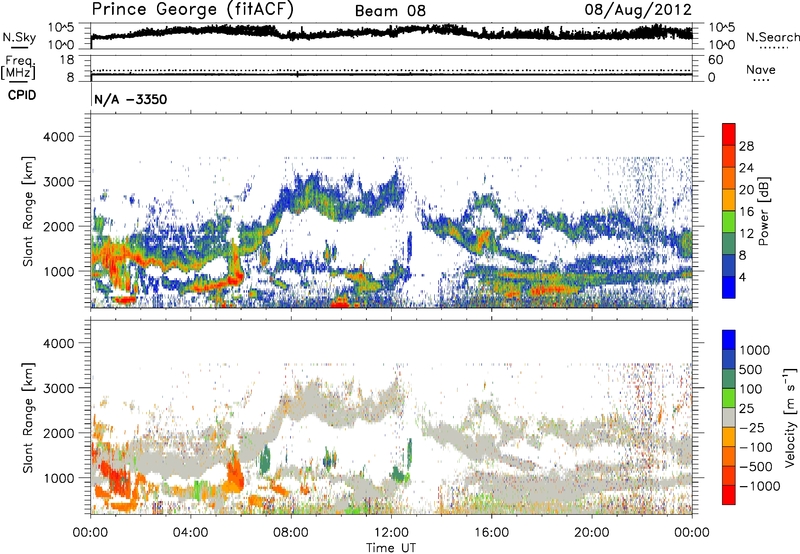Click the gray Velocity color bar segment between 25 and -25
This screenshot has width=800, height=554.
729,417
